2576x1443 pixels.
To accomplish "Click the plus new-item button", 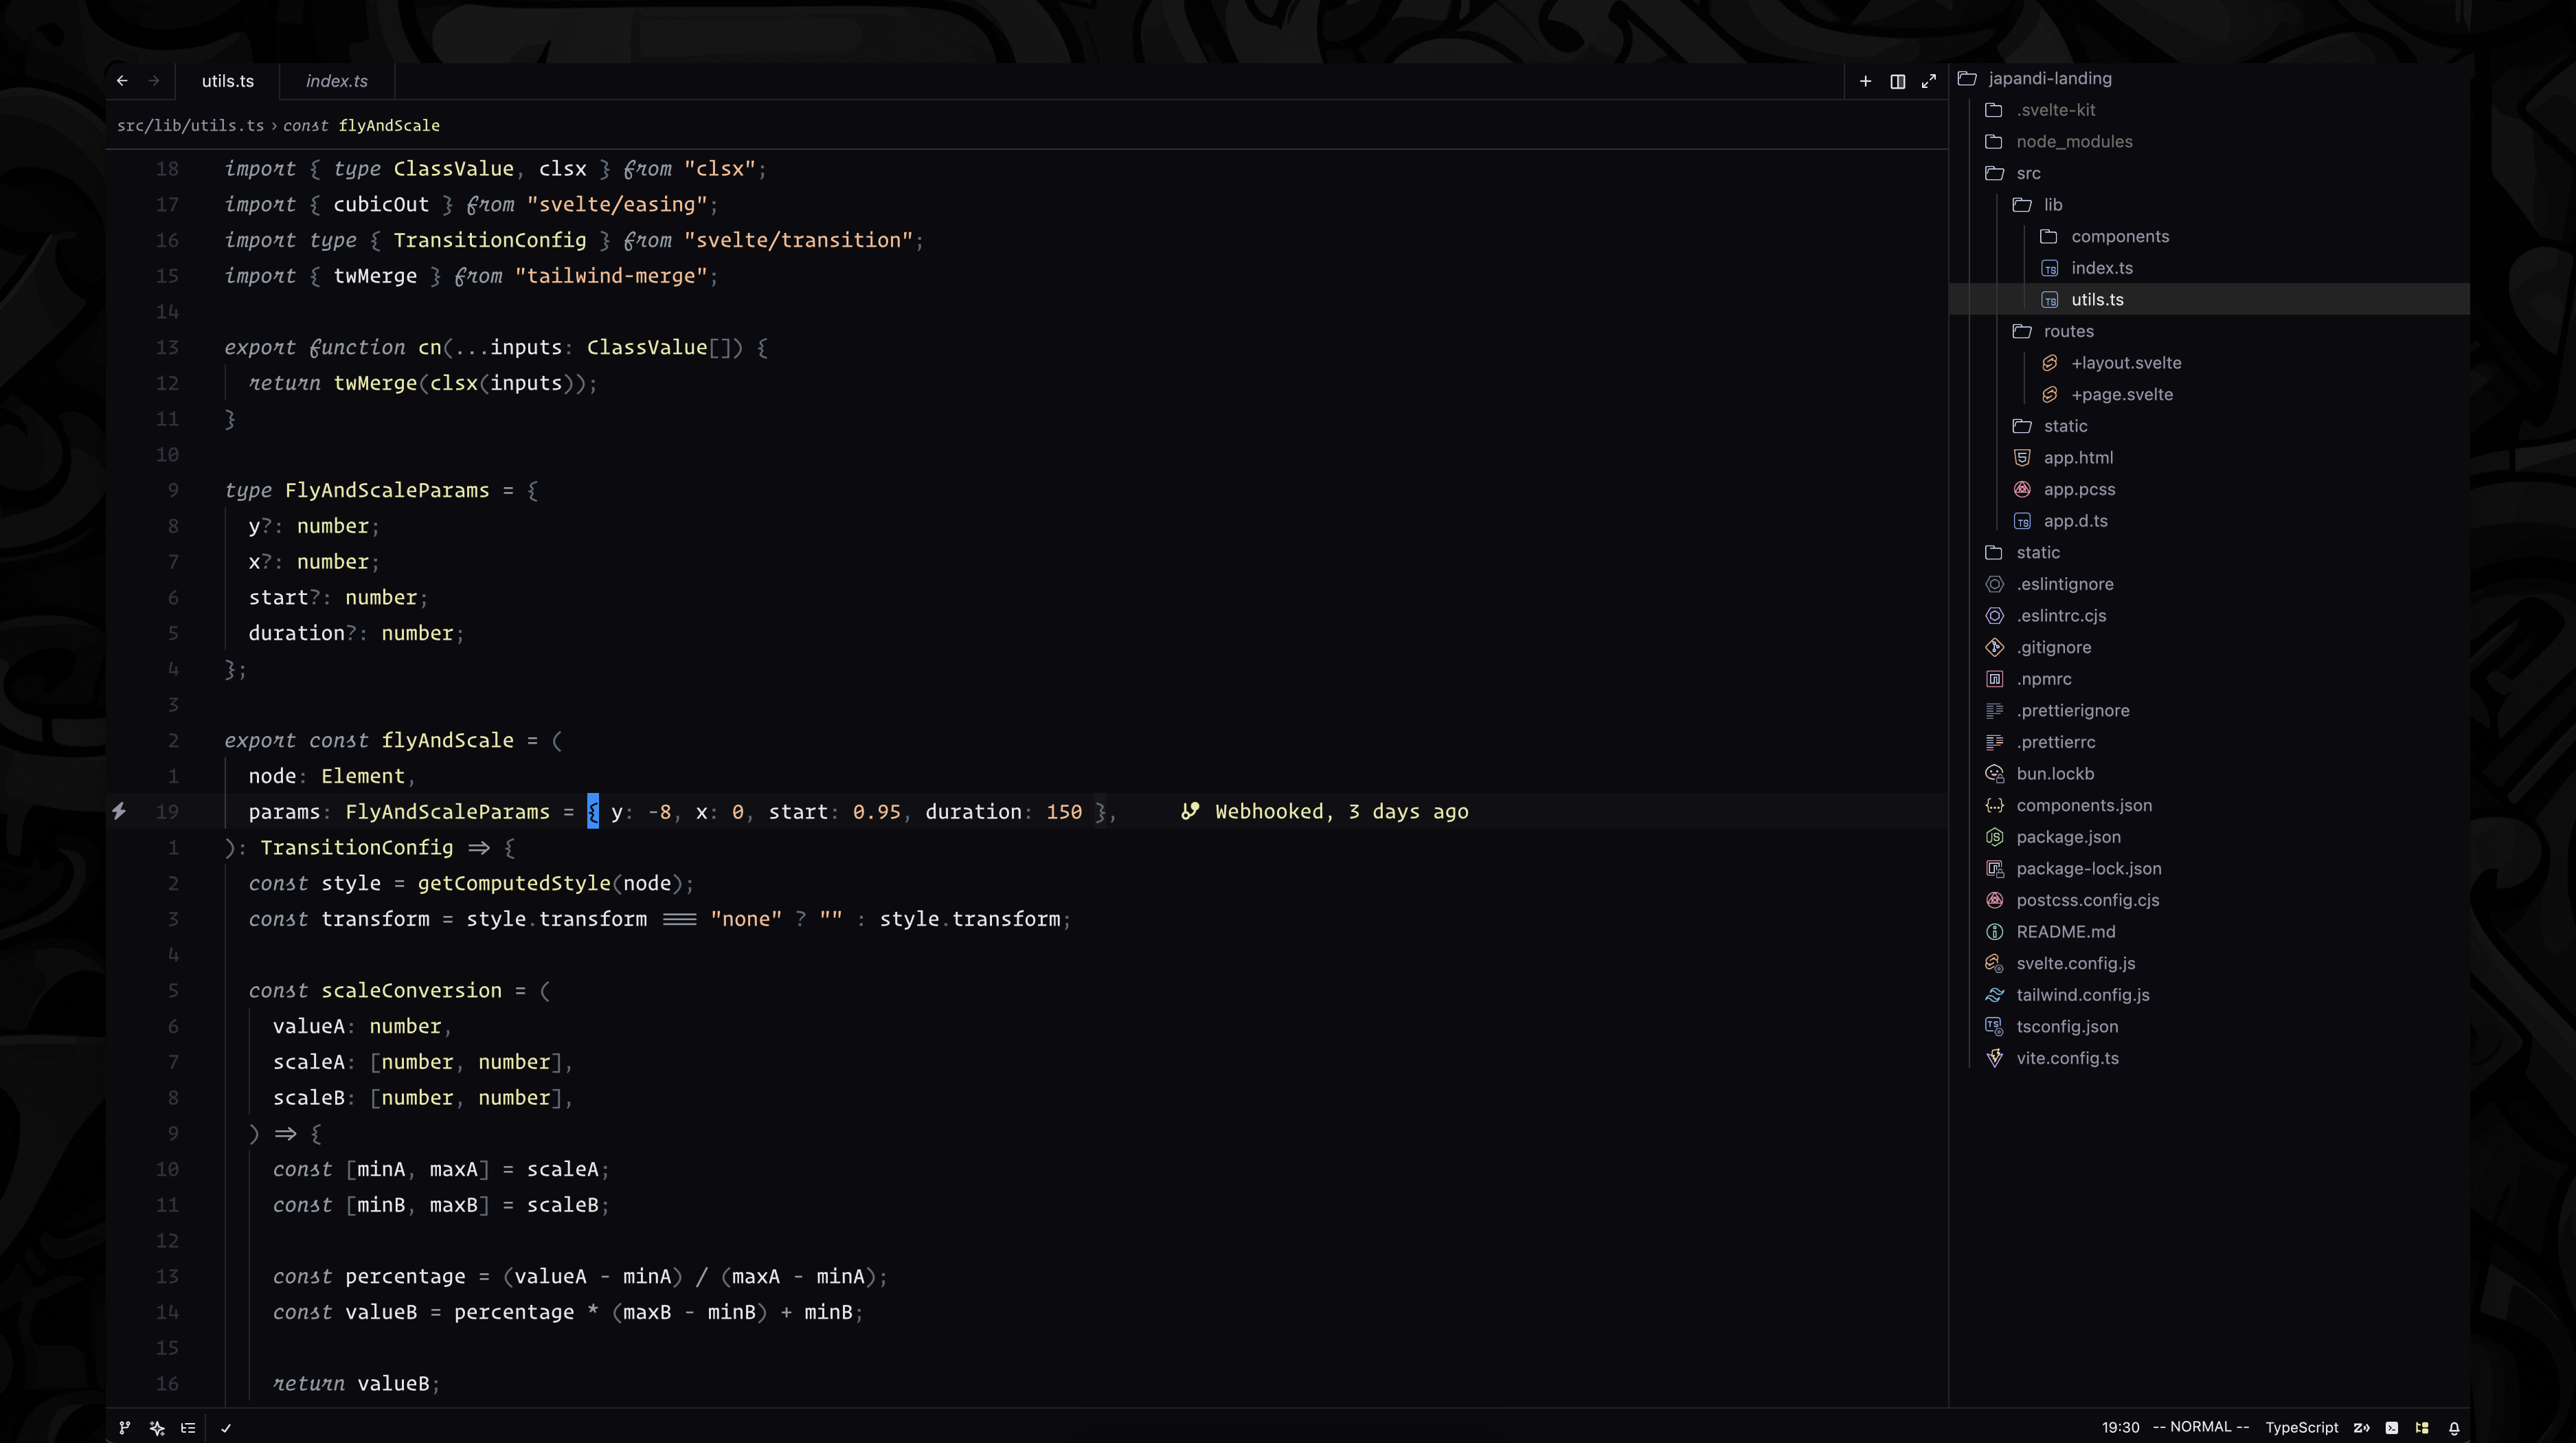I will [x=1865, y=81].
